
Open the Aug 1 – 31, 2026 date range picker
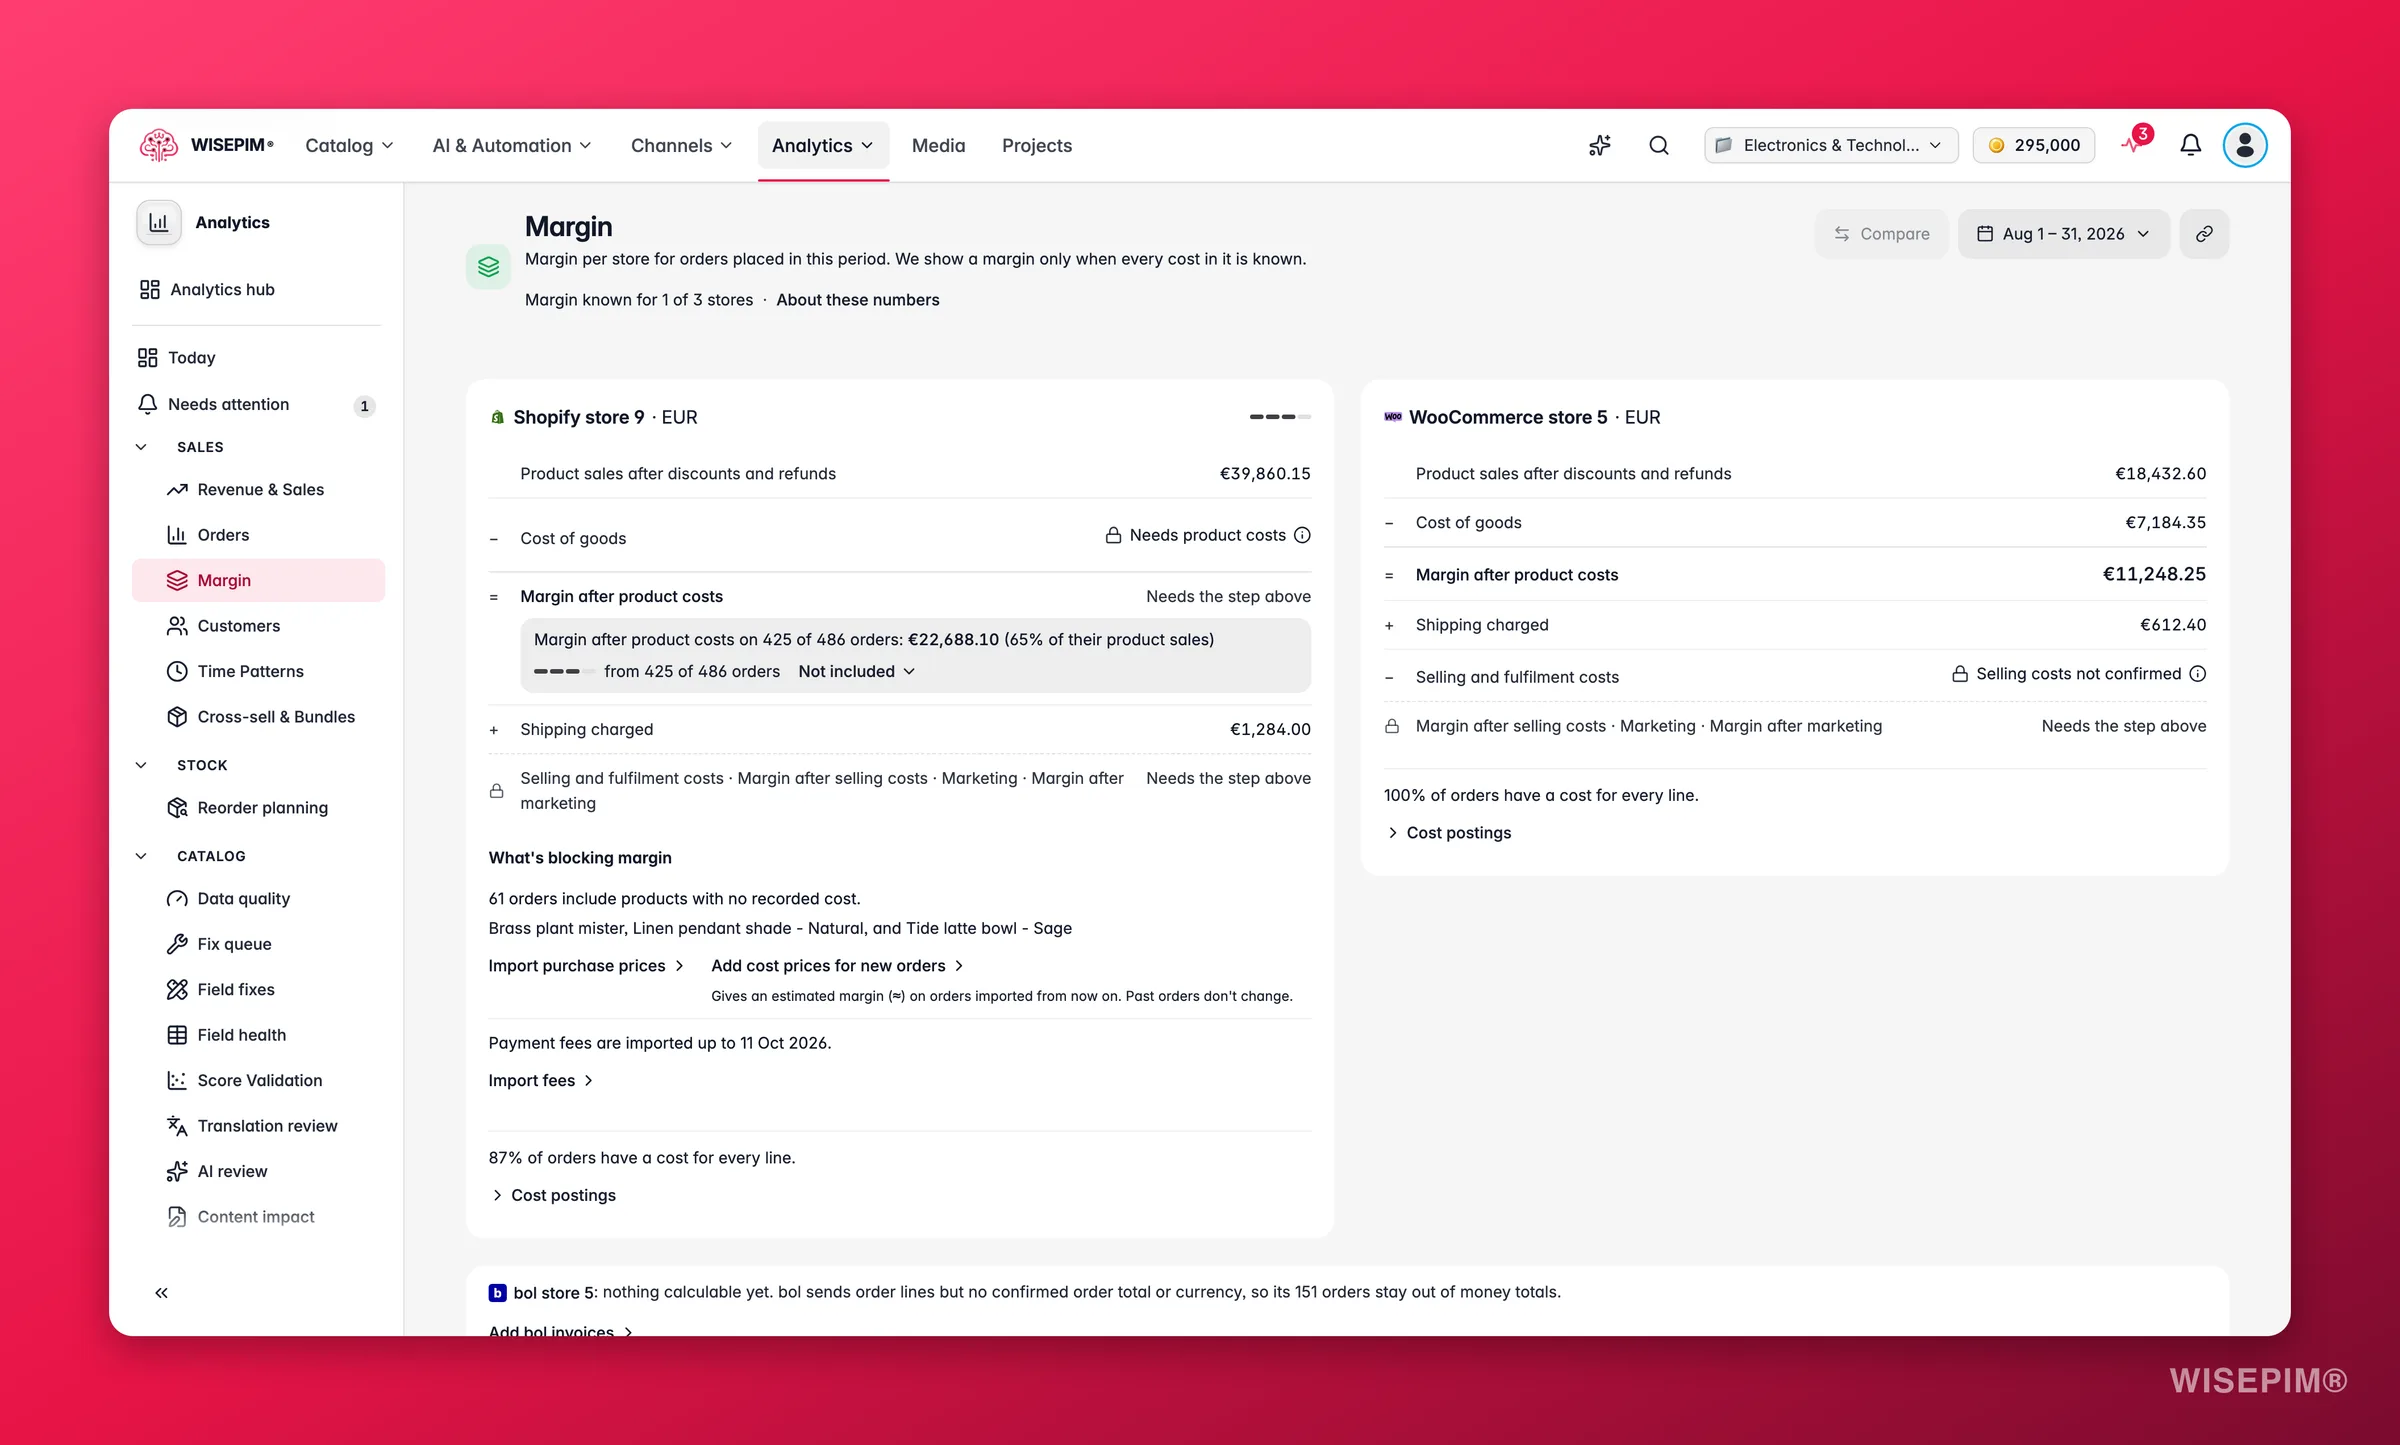point(2063,234)
